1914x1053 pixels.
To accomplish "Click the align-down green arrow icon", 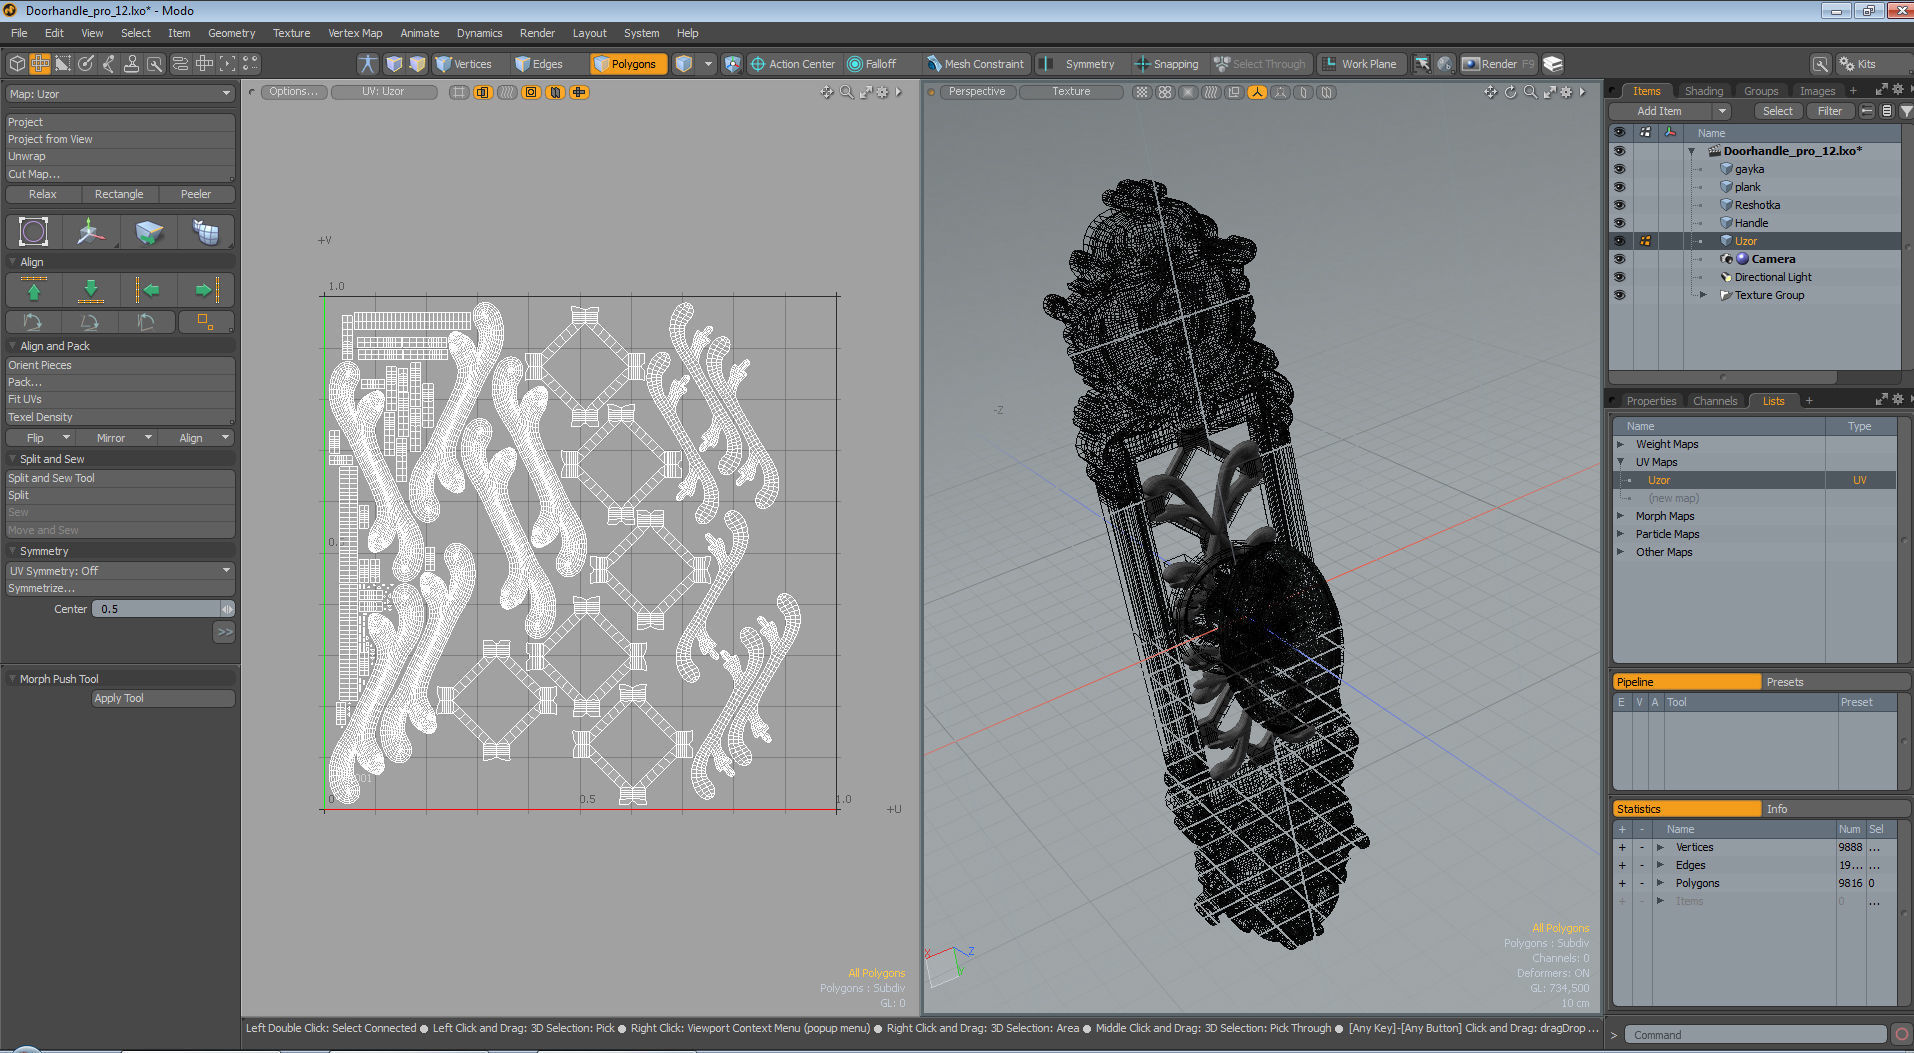I will tap(91, 290).
